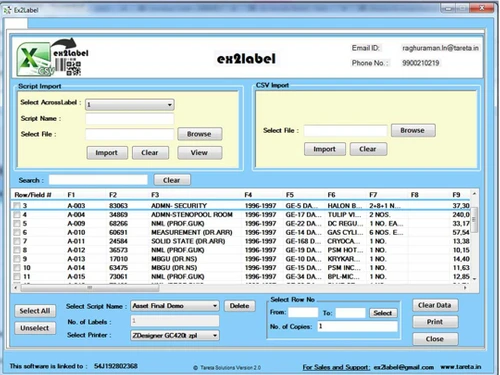This screenshot has width=500, height=375.
Task: Click Import in CSV Import section
Action: click(324, 149)
